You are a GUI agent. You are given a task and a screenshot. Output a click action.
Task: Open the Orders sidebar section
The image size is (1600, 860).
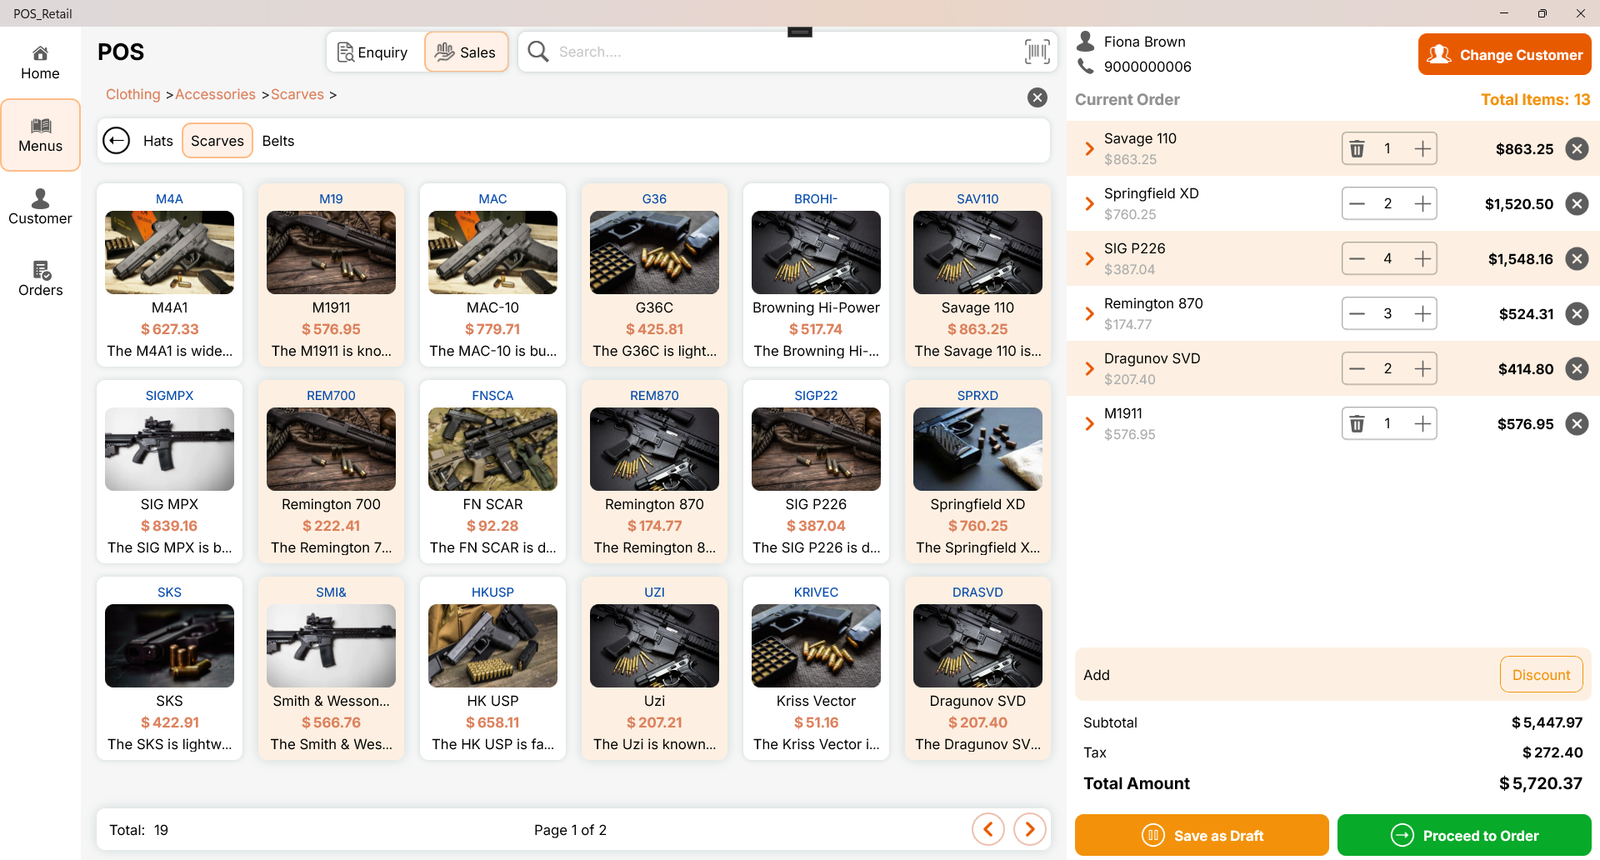click(40, 279)
